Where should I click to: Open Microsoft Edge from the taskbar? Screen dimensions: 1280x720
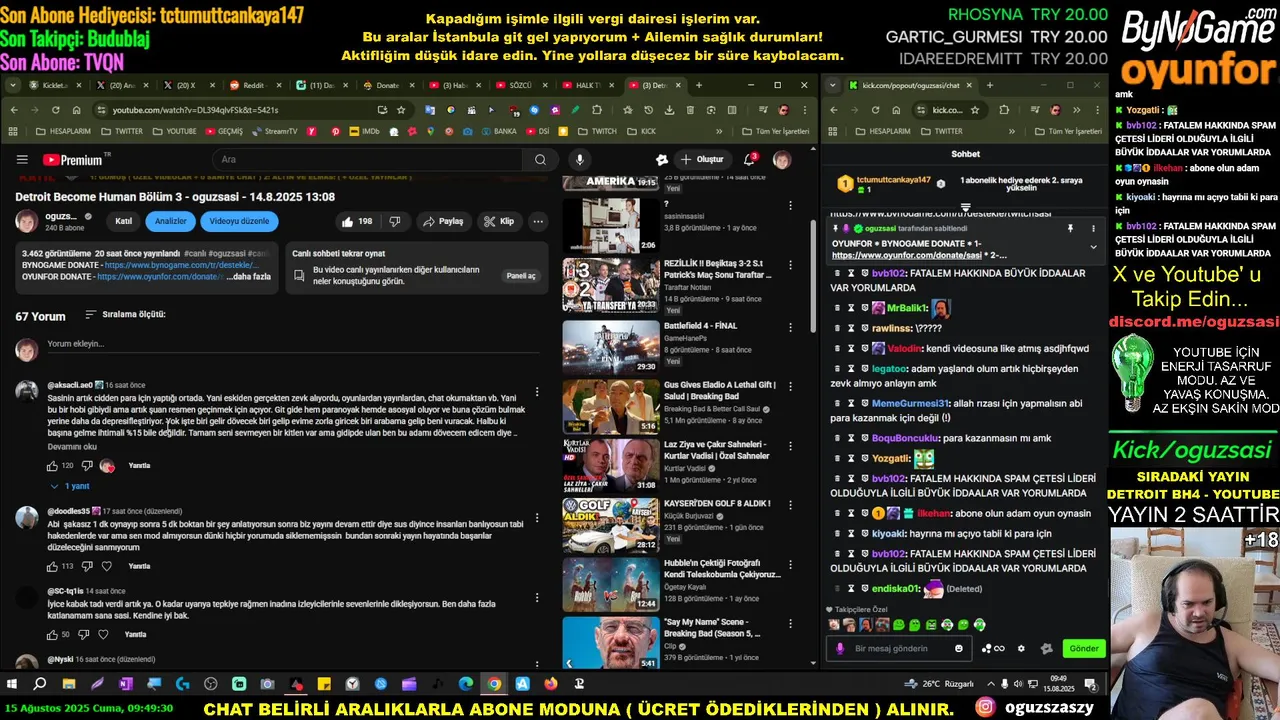click(466, 684)
